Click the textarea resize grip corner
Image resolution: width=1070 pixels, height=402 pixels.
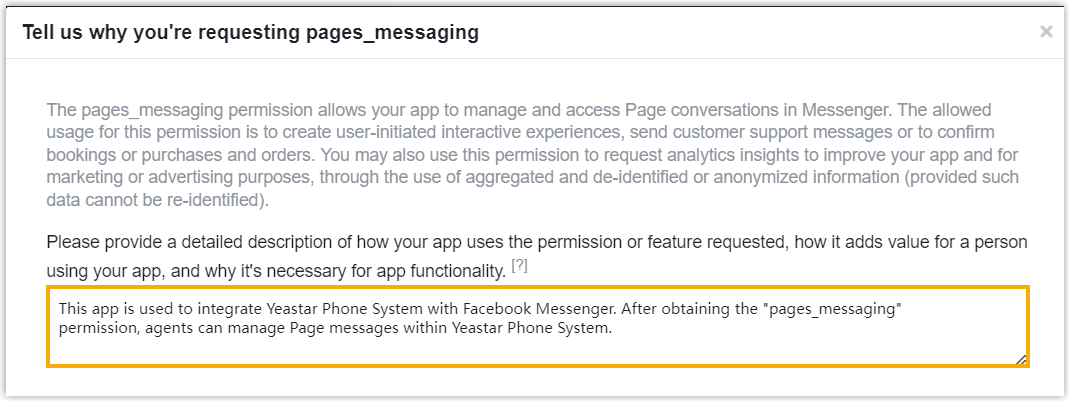pyautogui.click(x=1020, y=359)
